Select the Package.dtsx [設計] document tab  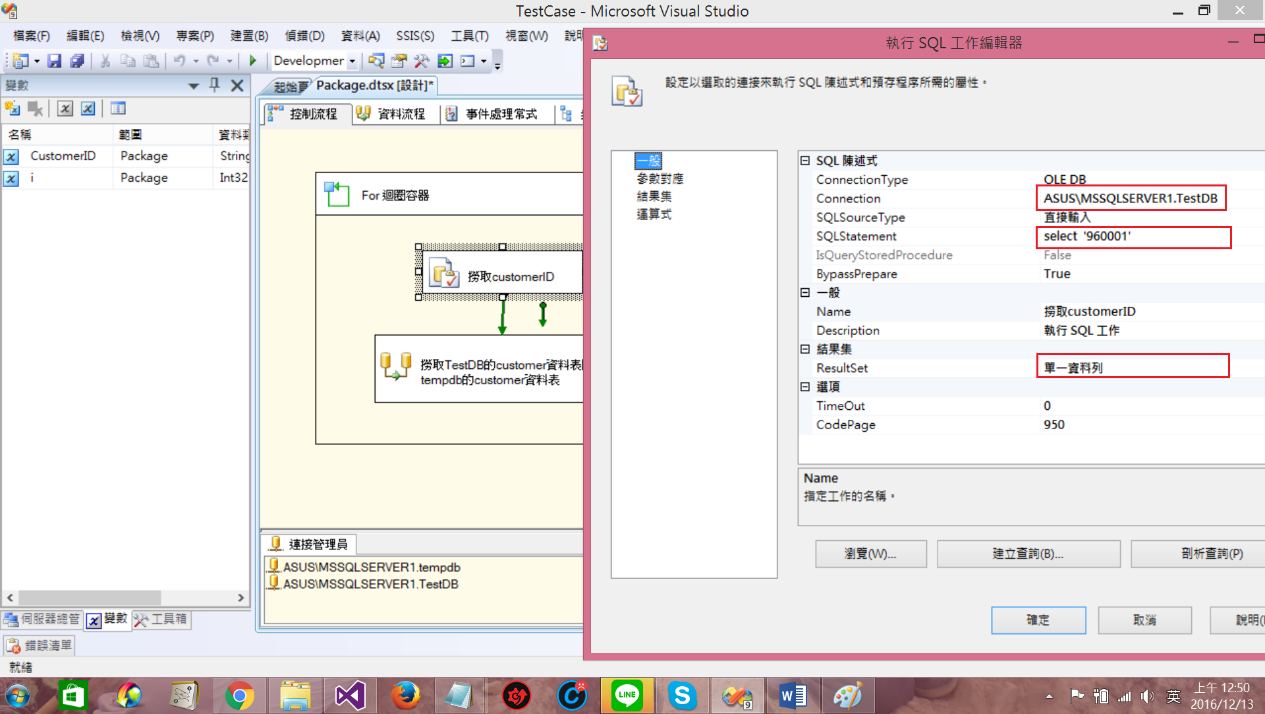click(x=375, y=86)
